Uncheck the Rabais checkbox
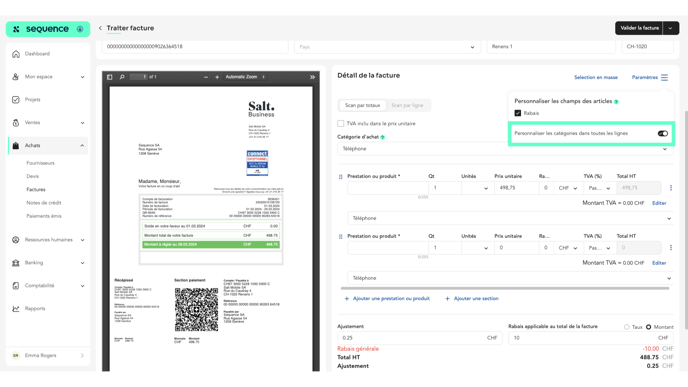 [x=518, y=113]
